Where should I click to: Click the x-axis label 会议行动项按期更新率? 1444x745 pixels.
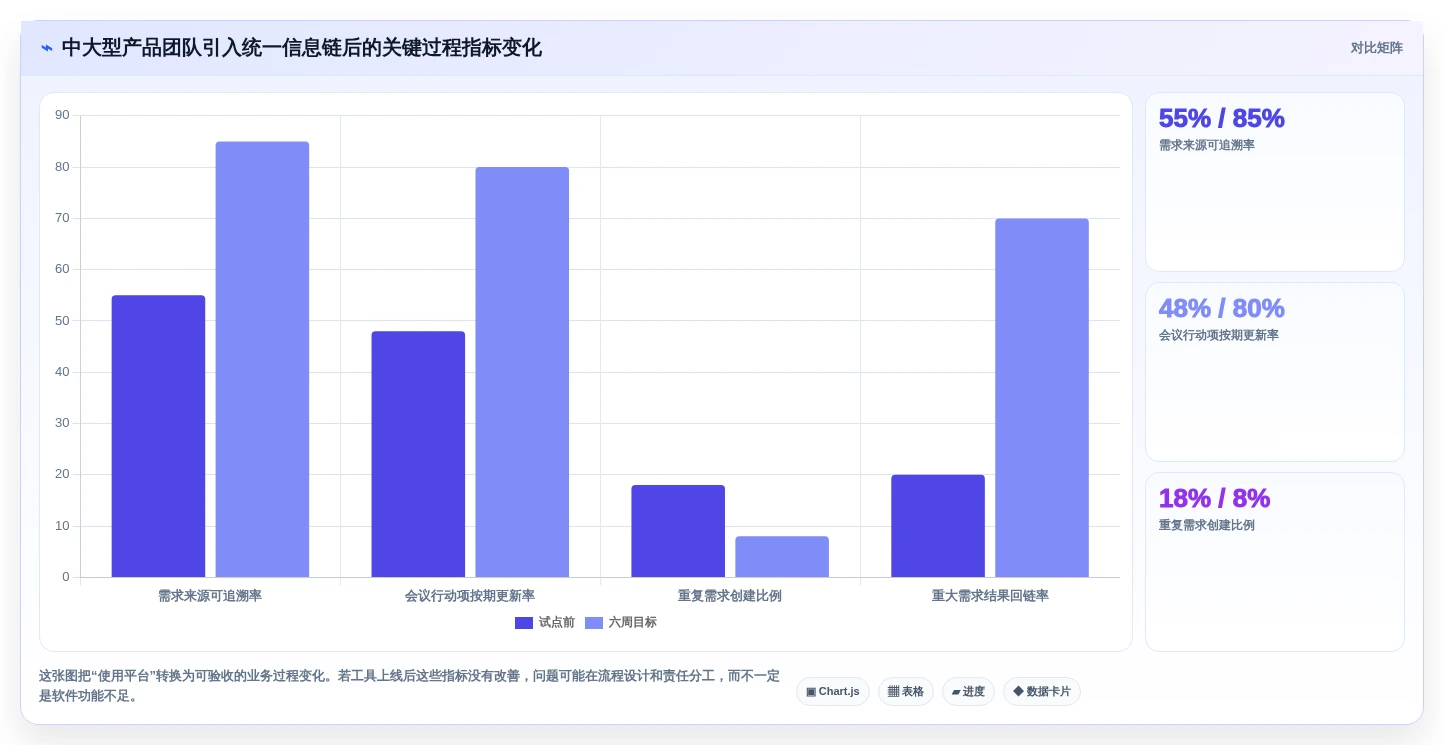[x=470, y=596]
